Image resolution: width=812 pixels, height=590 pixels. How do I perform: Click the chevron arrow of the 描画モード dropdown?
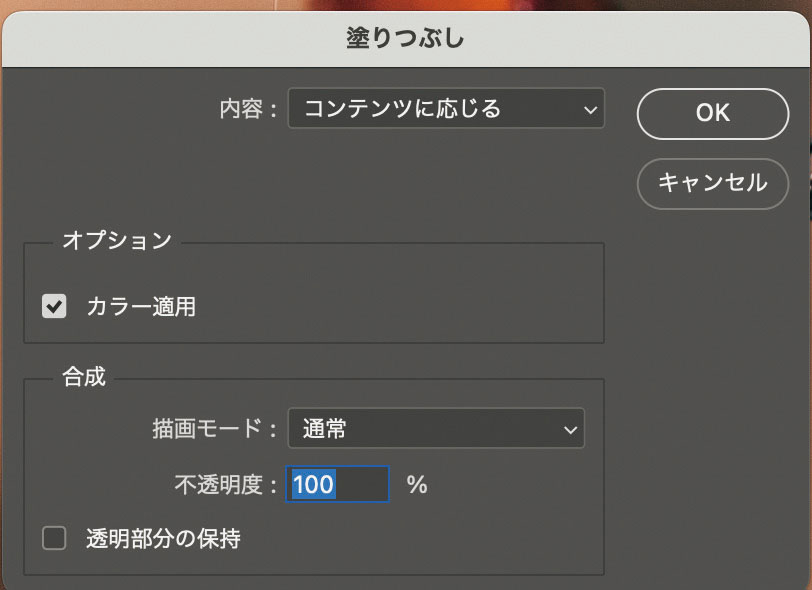(x=570, y=430)
